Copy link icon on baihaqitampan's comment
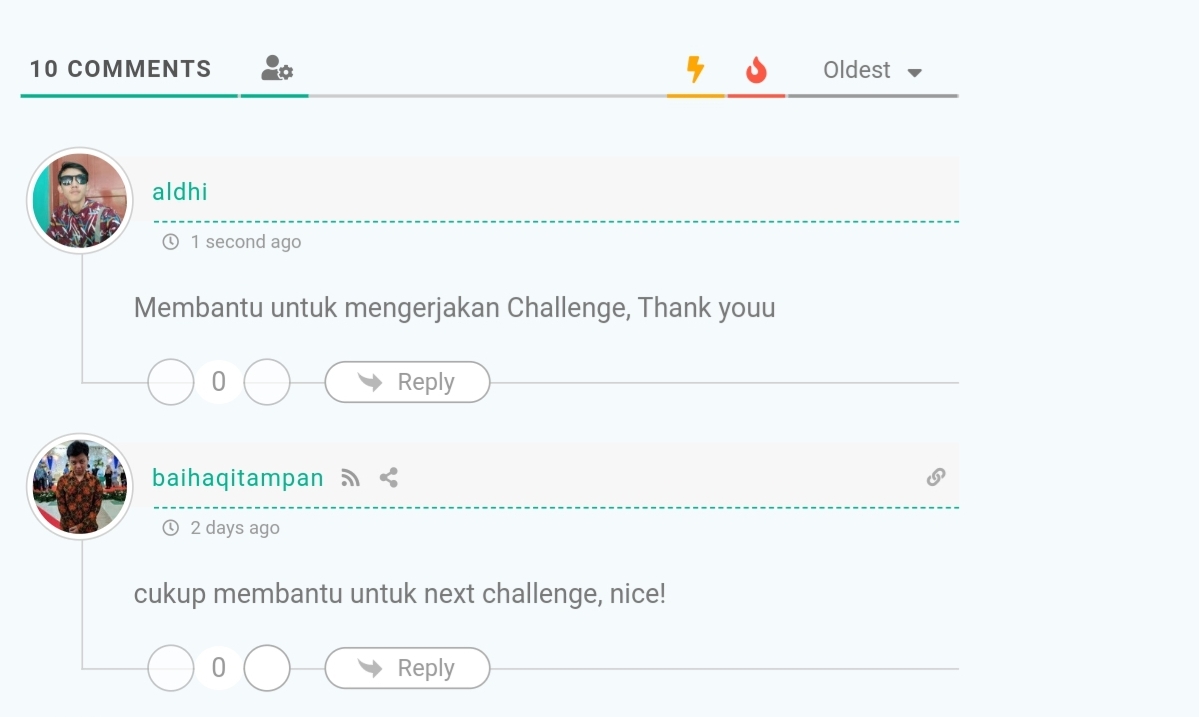This screenshot has height=717, width=1199. click(x=936, y=477)
